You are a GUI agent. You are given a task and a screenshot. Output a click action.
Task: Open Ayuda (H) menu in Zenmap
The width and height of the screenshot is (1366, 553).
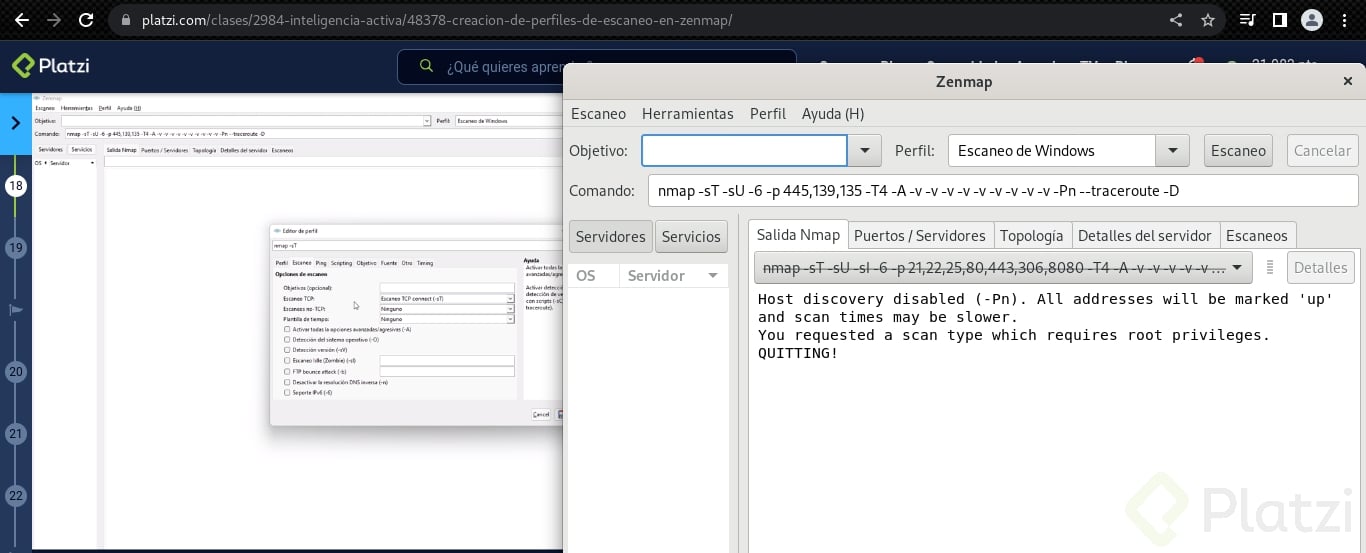(x=833, y=114)
